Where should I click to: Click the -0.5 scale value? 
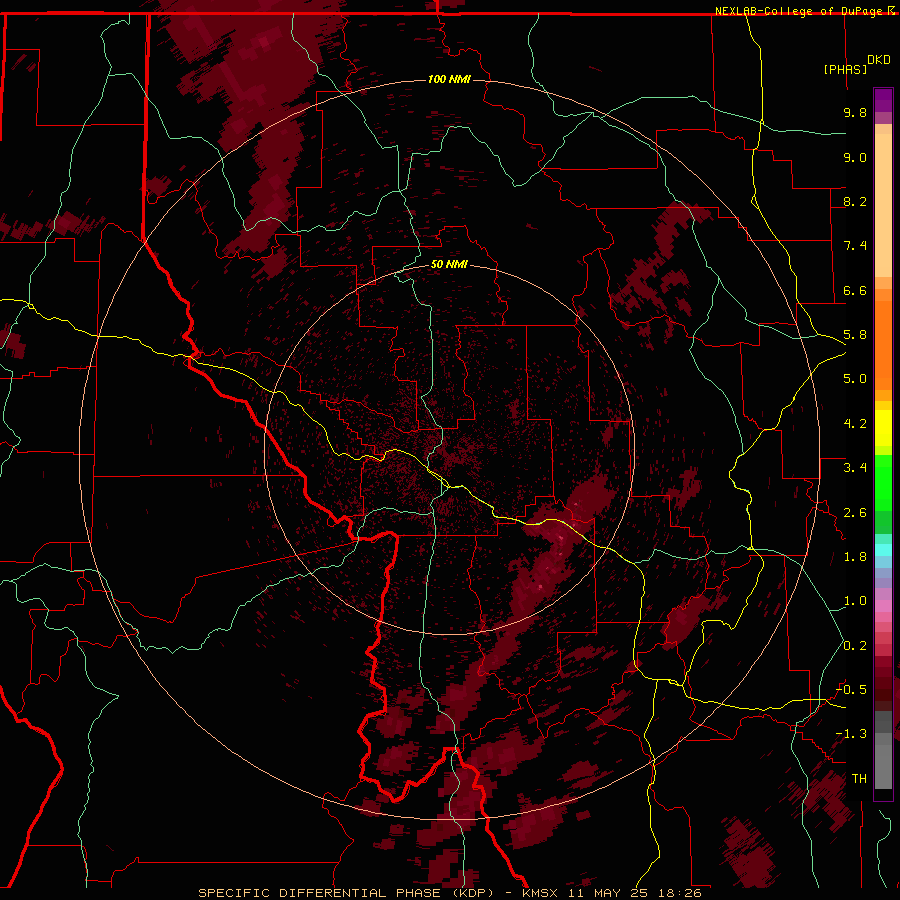tap(851, 690)
